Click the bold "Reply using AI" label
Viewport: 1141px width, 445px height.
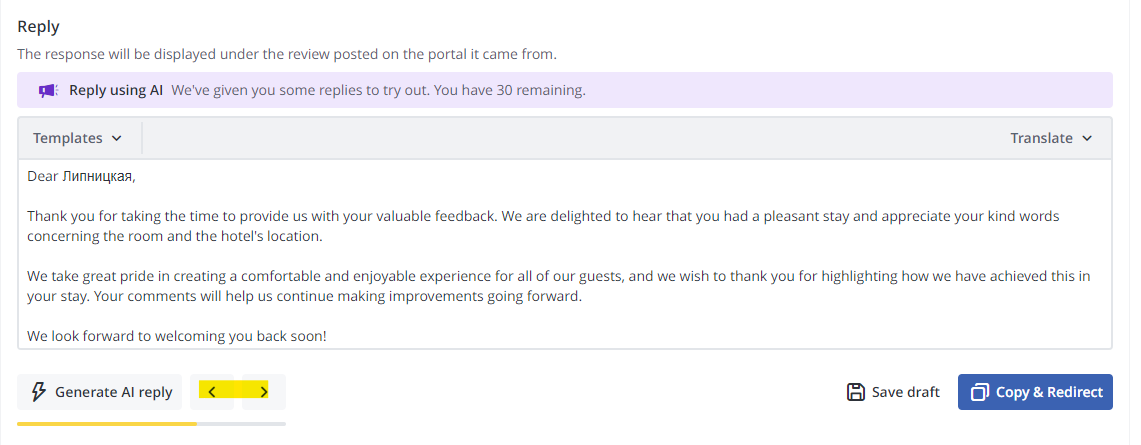(x=116, y=91)
